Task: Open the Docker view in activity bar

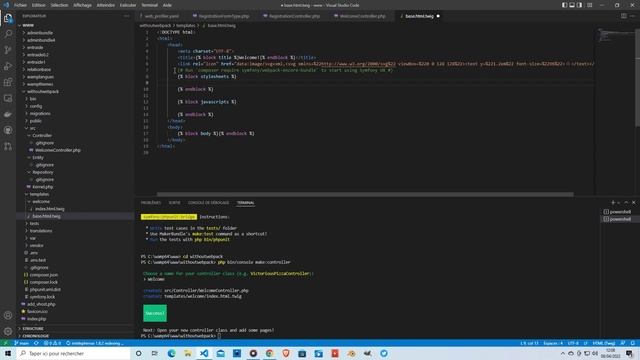Action: pos(8,114)
